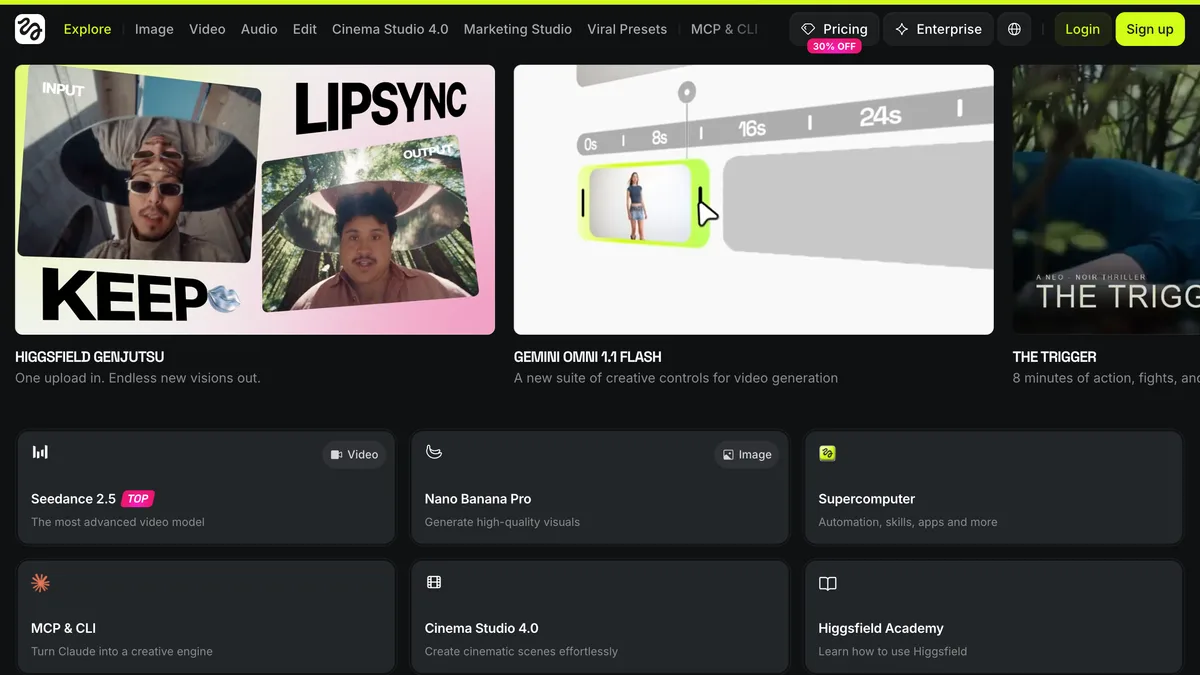Open MCP & CLI in navbar
Viewport: 1200px width, 675px height.
tap(724, 29)
